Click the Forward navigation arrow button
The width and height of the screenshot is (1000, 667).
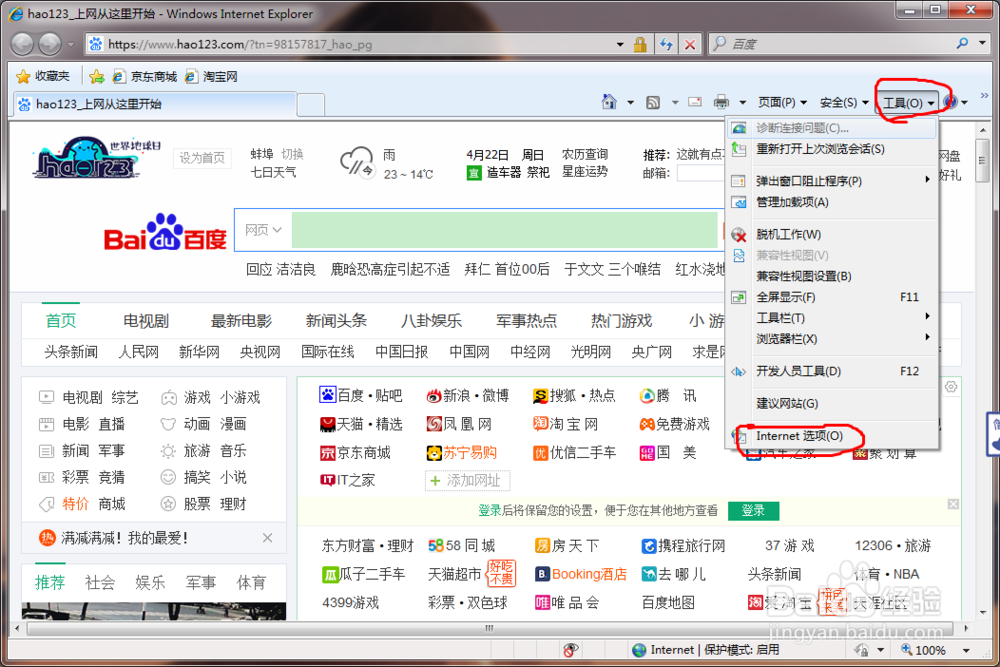point(49,44)
